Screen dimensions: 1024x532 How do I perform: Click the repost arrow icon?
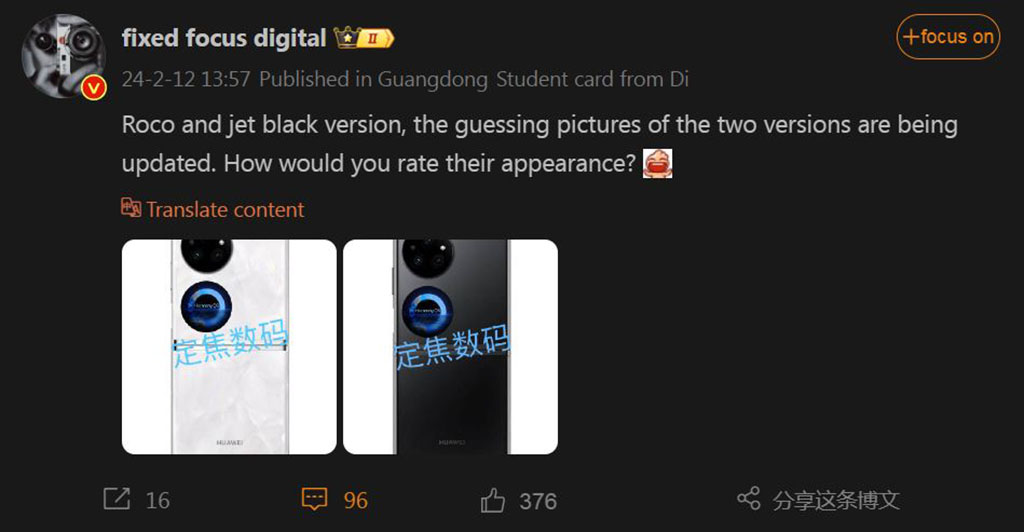click(117, 499)
